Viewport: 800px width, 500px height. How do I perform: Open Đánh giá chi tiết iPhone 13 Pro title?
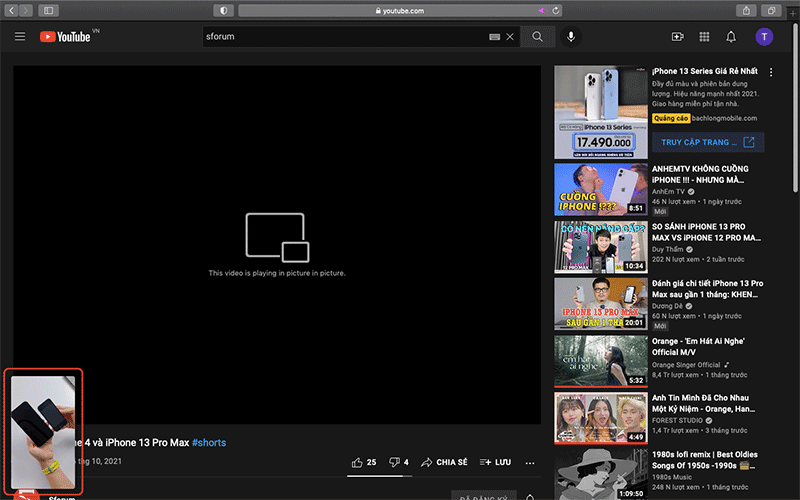coord(708,289)
